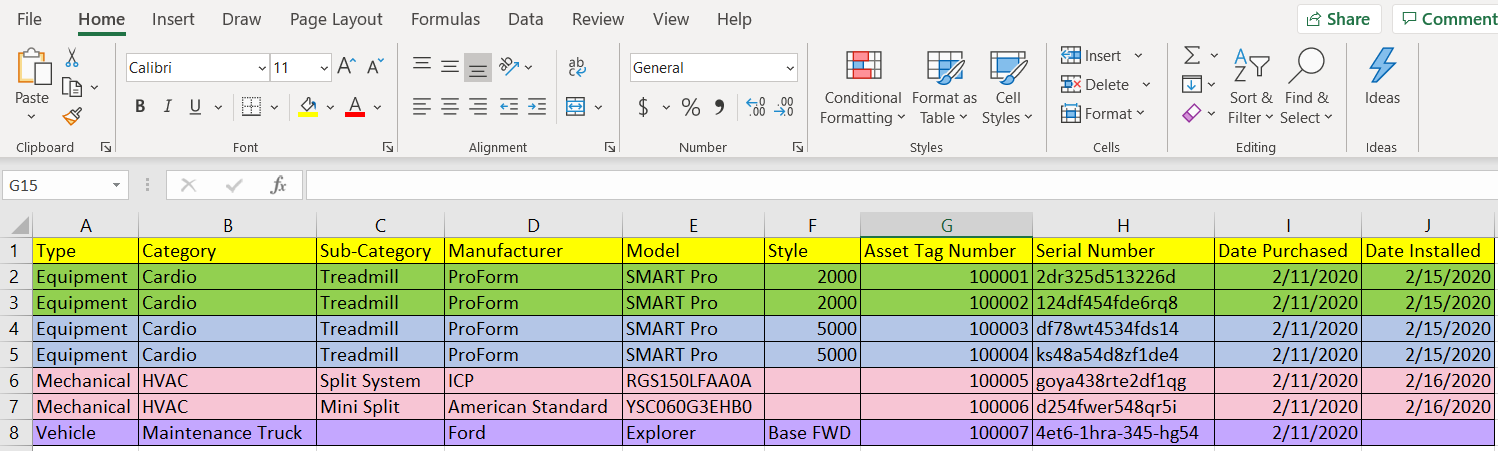Open Number format dialog launcher

pyautogui.click(x=798, y=147)
